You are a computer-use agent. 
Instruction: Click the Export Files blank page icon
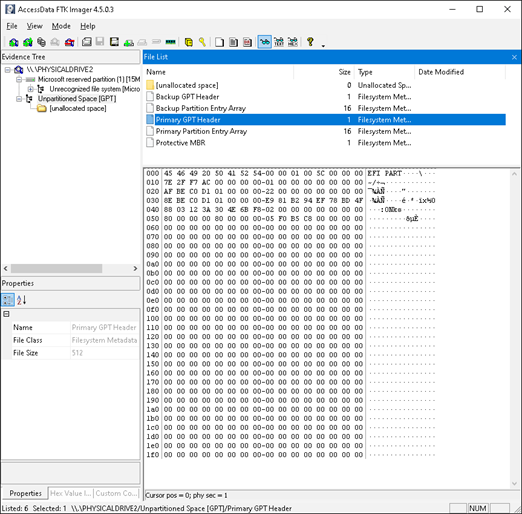tap(219, 42)
